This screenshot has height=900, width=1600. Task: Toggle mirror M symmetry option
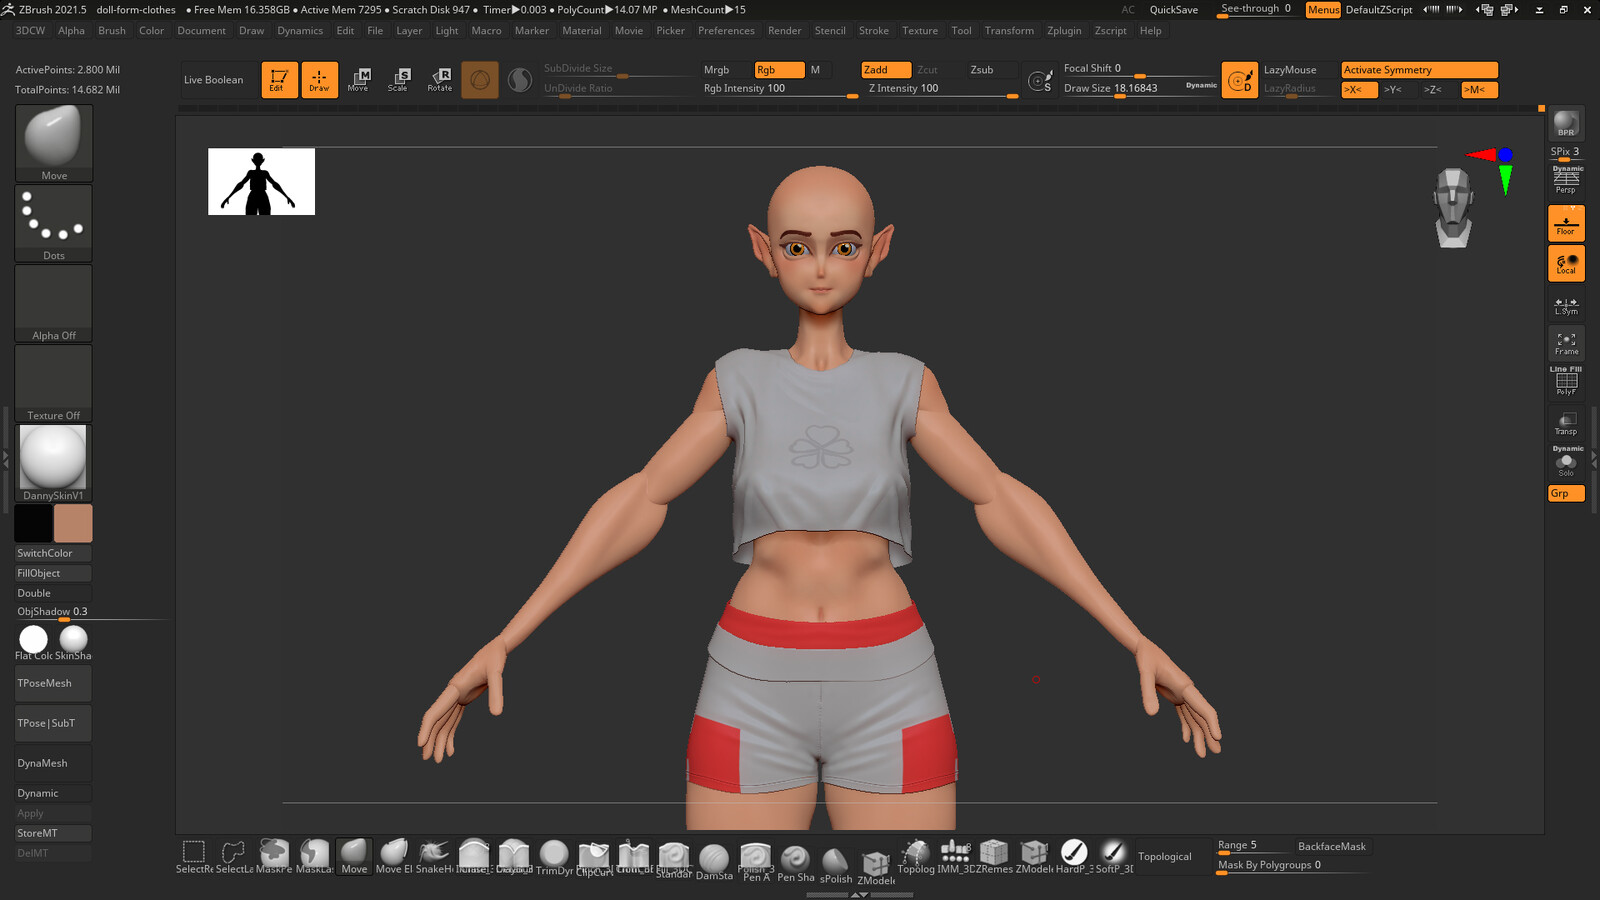click(1479, 90)
